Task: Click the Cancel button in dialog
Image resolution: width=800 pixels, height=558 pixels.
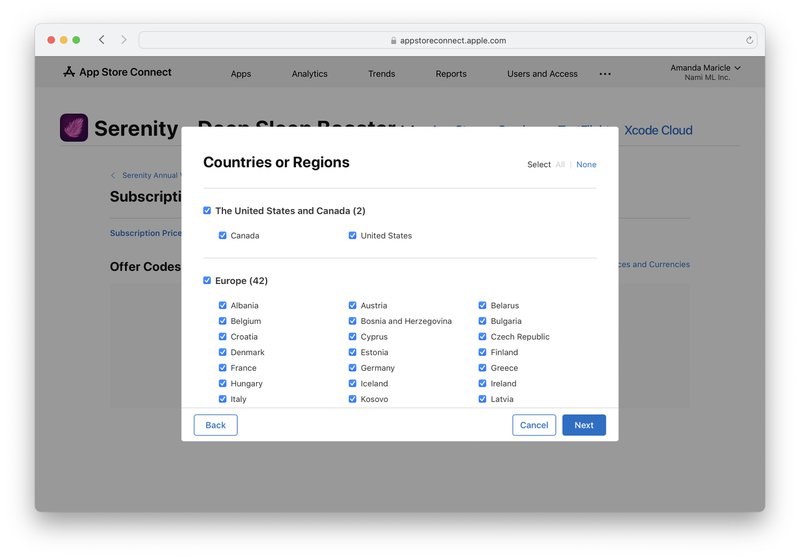Action: (x=534, y=425)
